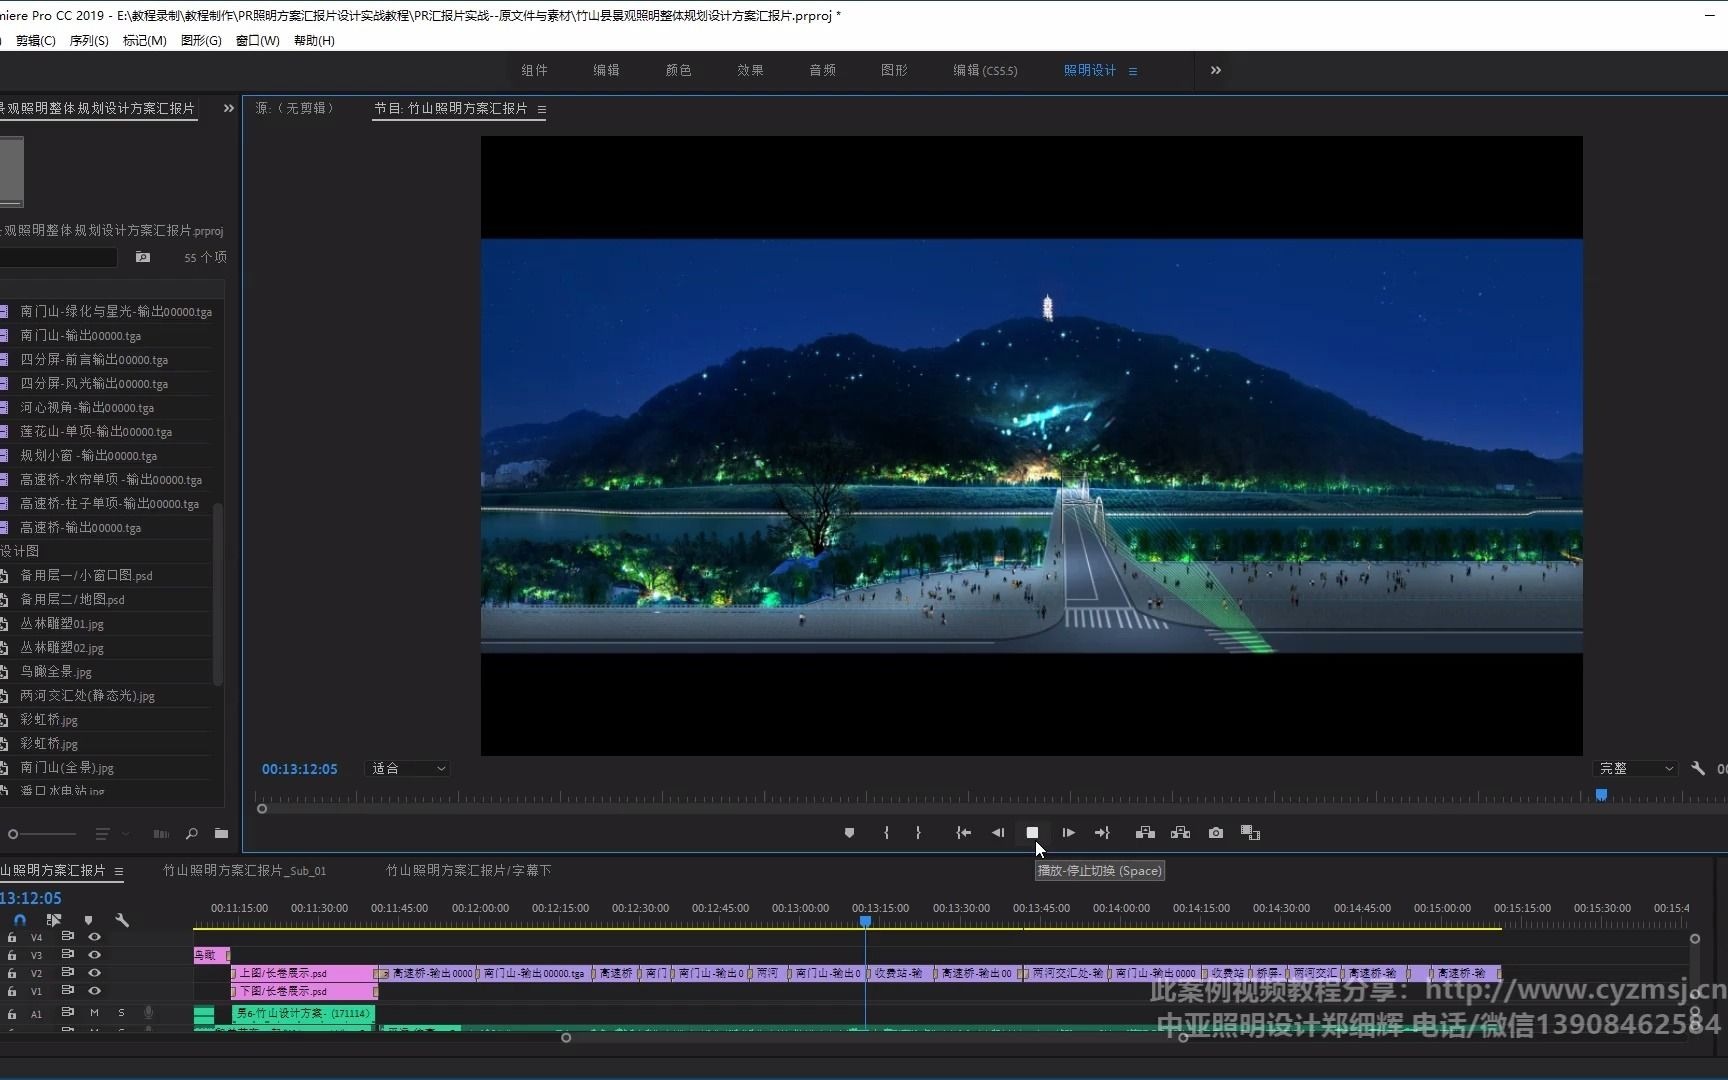Open the 标记(M) menu
The image size is (1728, 1080).
[144, 40]
